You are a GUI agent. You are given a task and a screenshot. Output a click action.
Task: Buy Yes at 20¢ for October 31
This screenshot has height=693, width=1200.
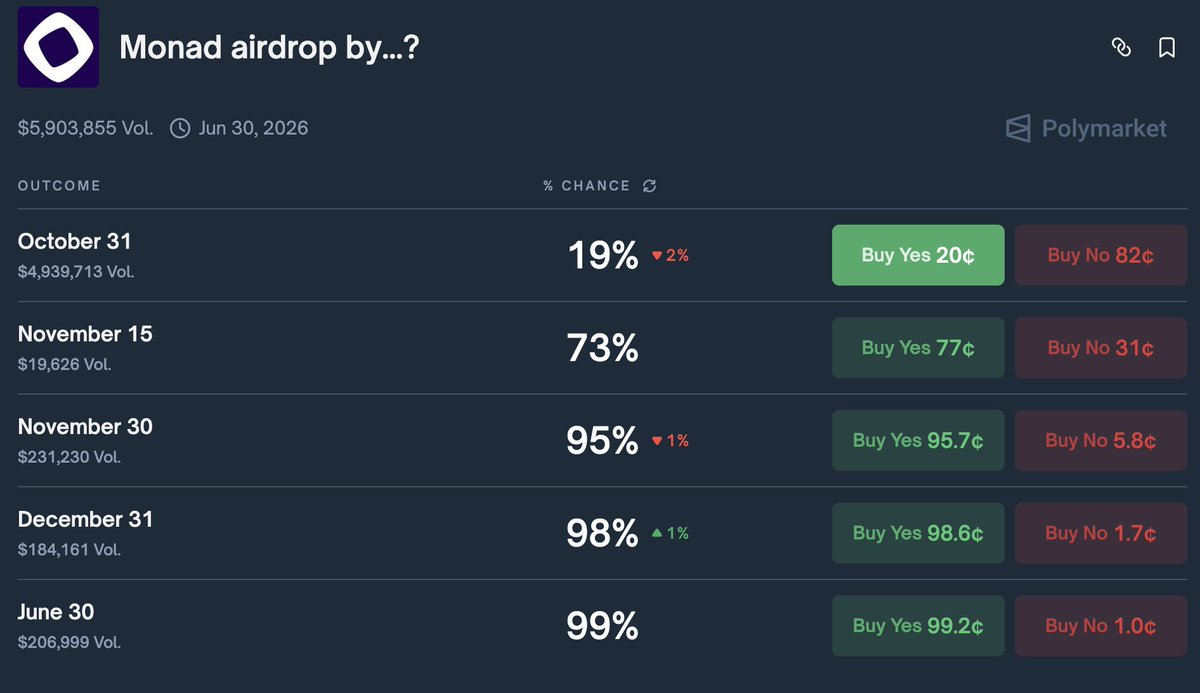click(x=918, y=255)
